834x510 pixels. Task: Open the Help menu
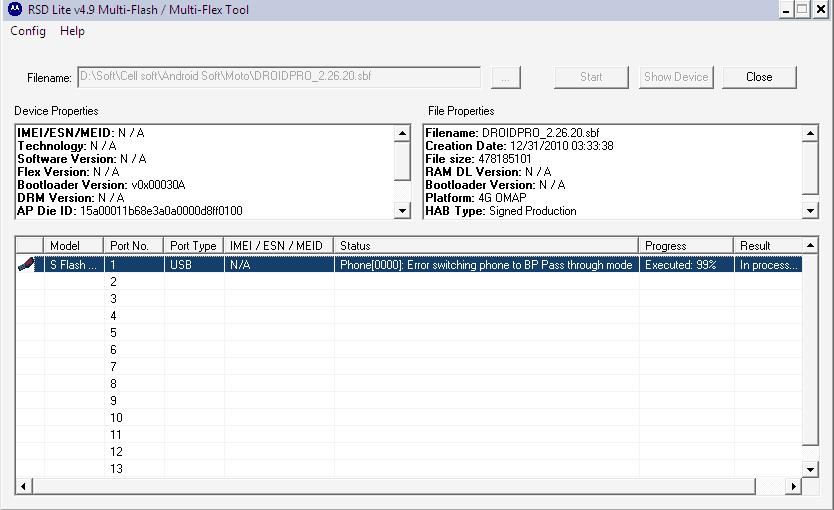pos(72,31)
